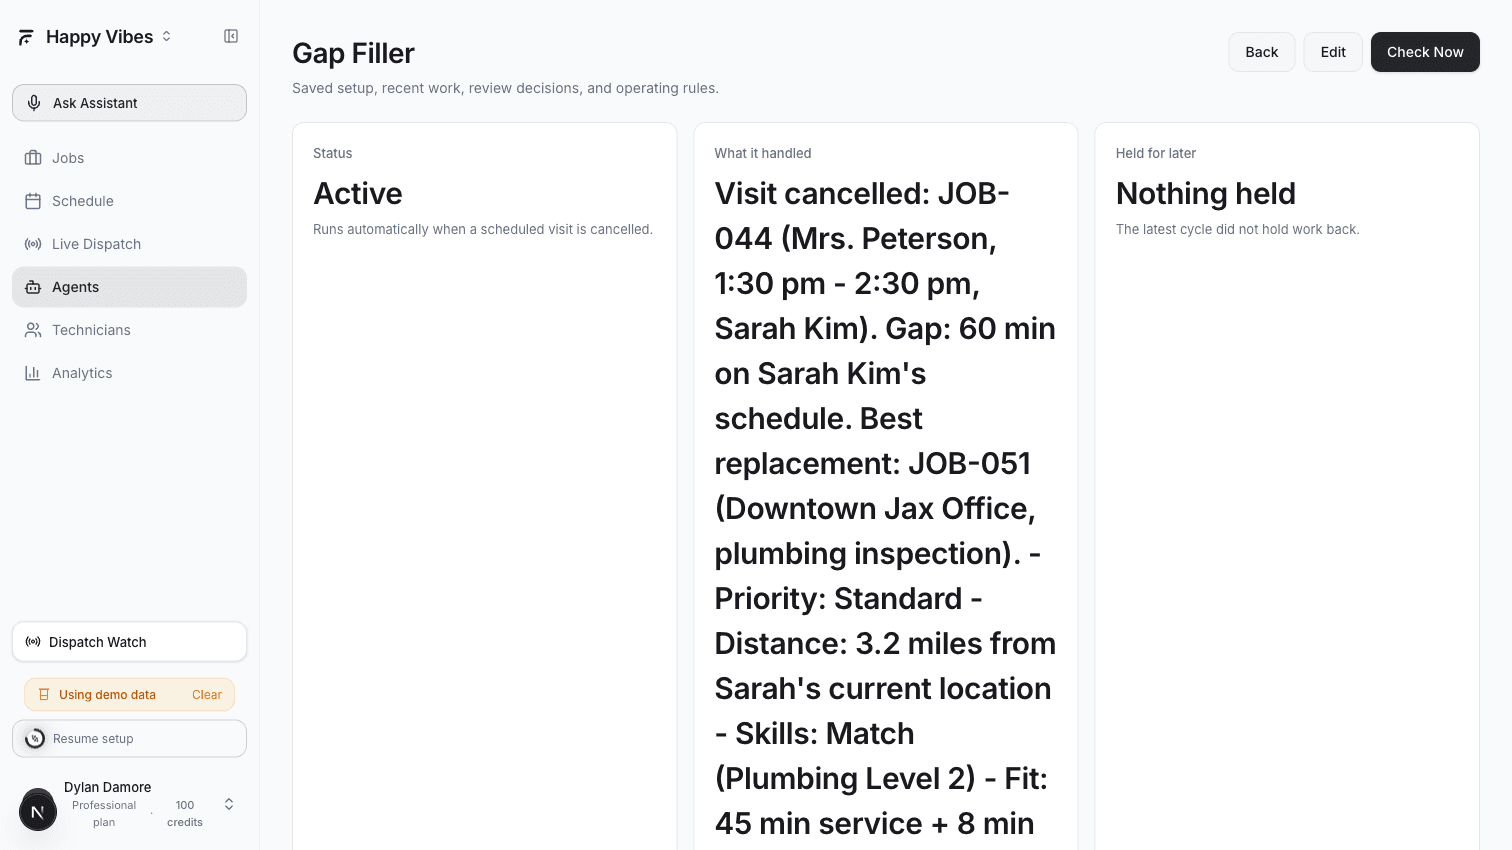Open Dylan Damore's avatar
This screenshot has height=850, width=1512.
pos(38,810)
